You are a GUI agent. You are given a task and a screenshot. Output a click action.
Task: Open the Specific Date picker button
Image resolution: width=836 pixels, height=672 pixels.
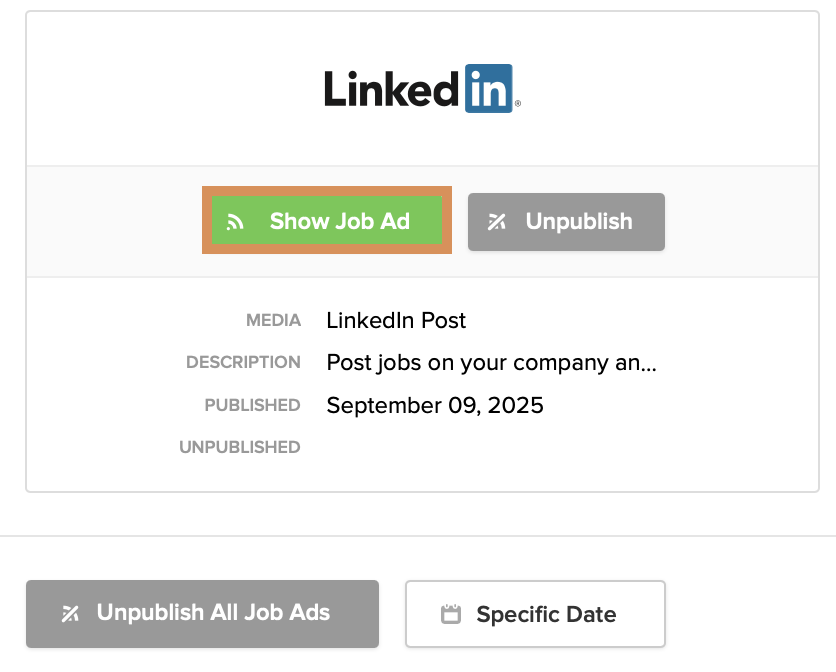click(535, 614)
